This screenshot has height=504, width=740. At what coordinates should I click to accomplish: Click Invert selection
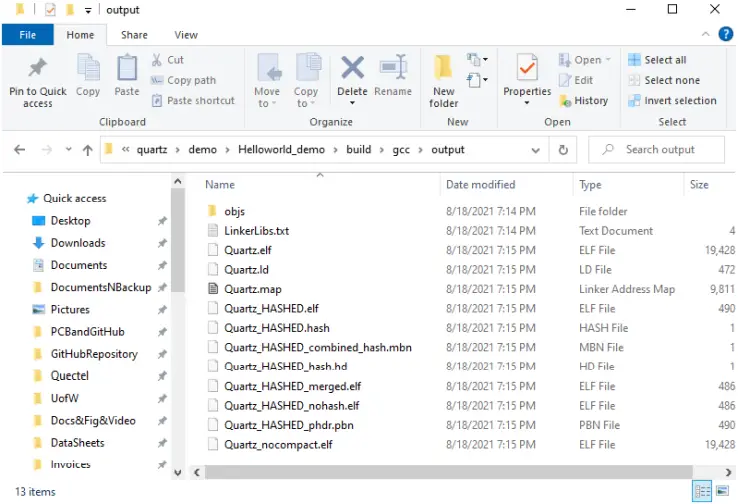(672, 101)
